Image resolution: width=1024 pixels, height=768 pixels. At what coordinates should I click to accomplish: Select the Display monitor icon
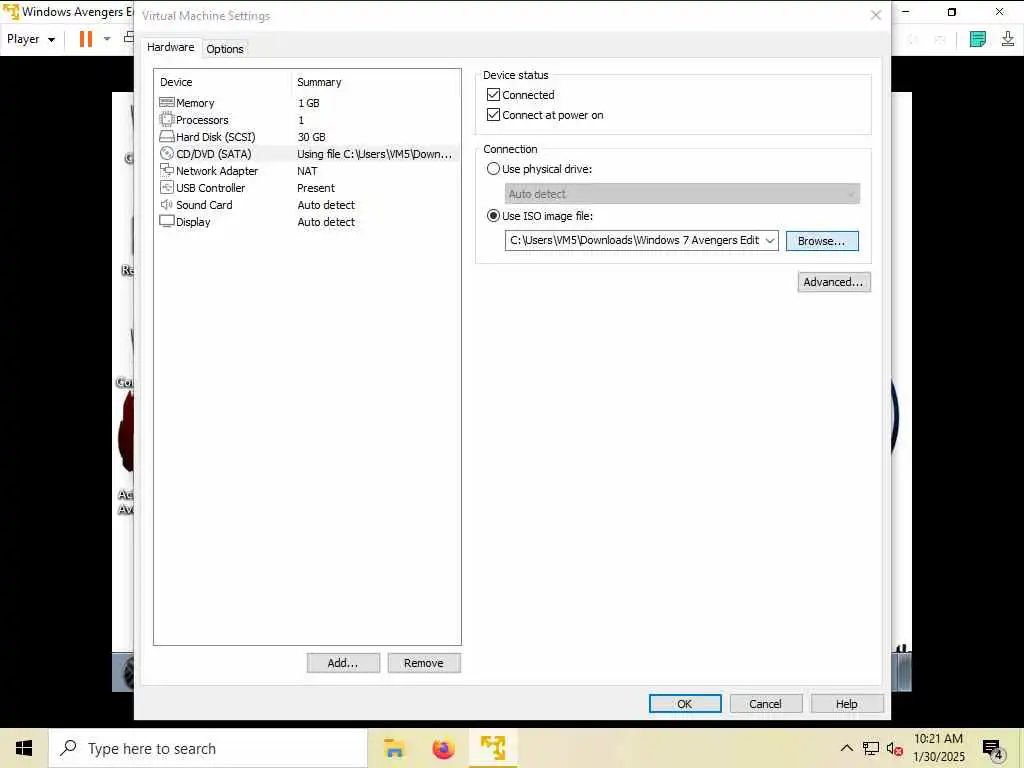coord(167,221)
